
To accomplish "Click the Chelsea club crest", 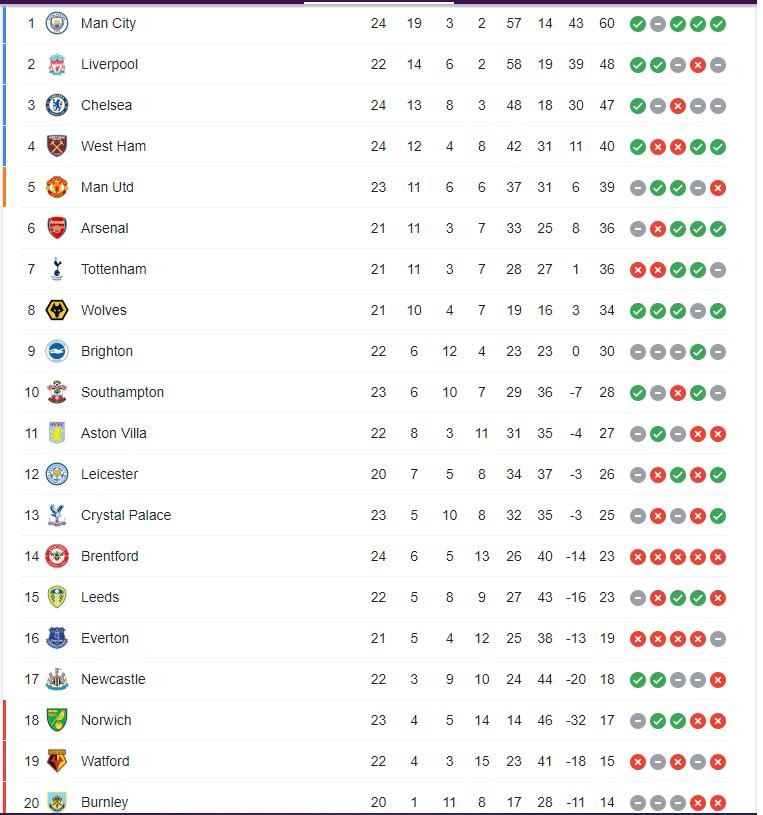I will [57, 105].
